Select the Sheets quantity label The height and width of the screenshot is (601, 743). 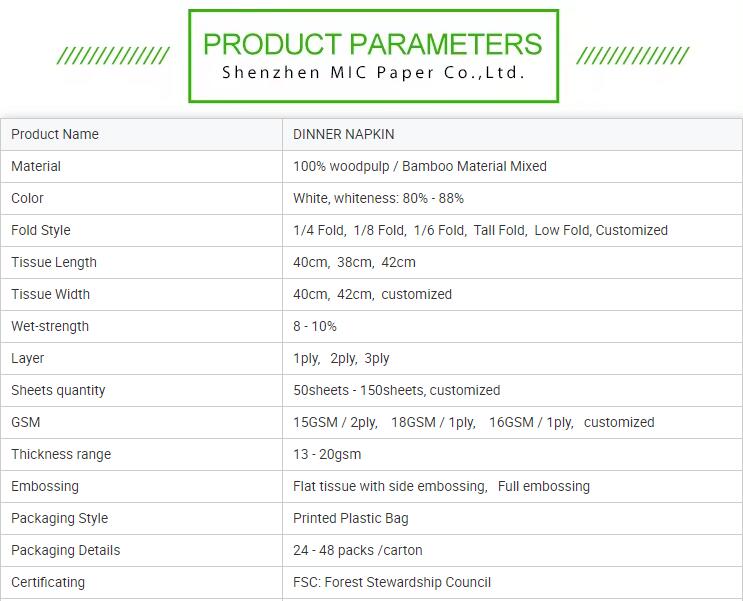point(58,390)
